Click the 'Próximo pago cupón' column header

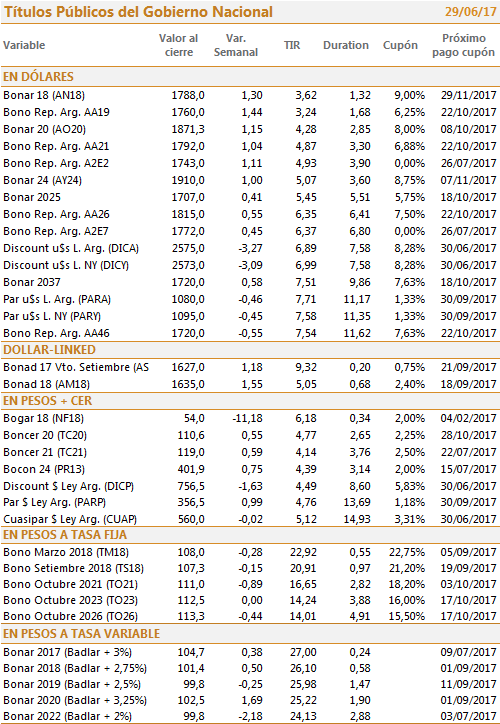[x=464, y=45]
